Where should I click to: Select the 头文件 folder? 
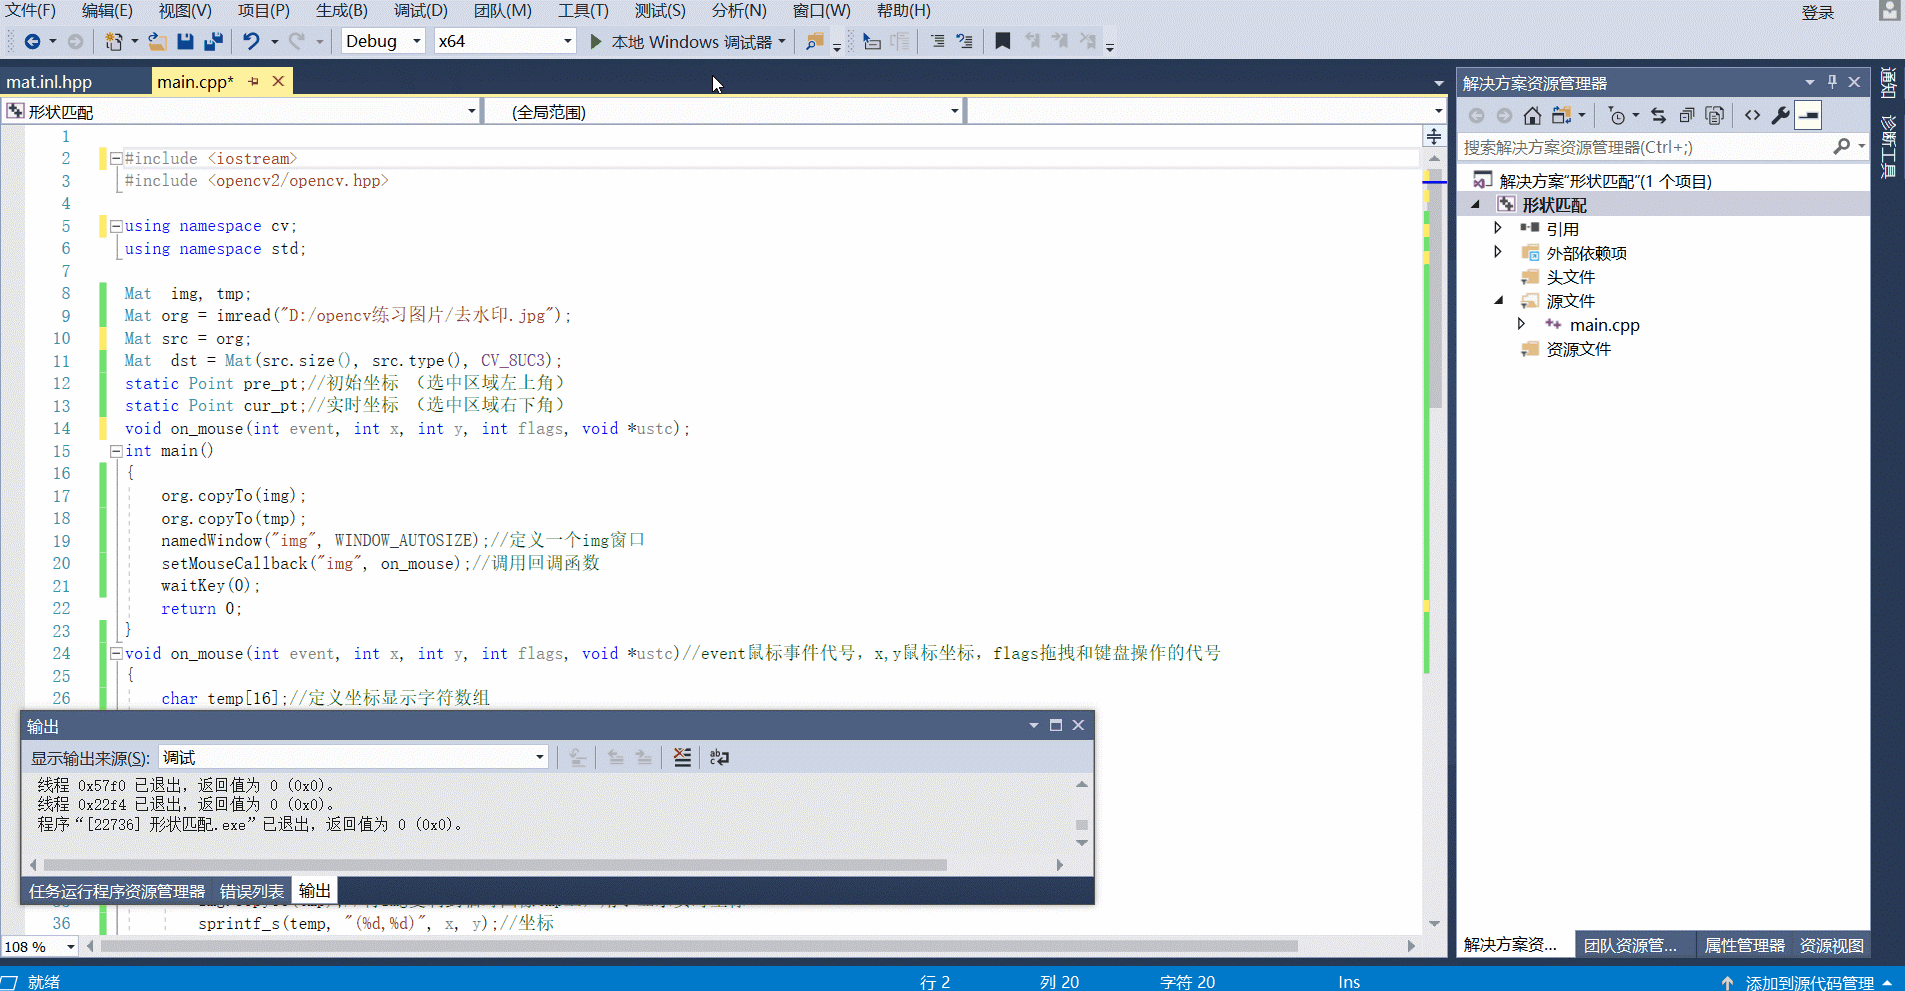tap(1570, 277)
